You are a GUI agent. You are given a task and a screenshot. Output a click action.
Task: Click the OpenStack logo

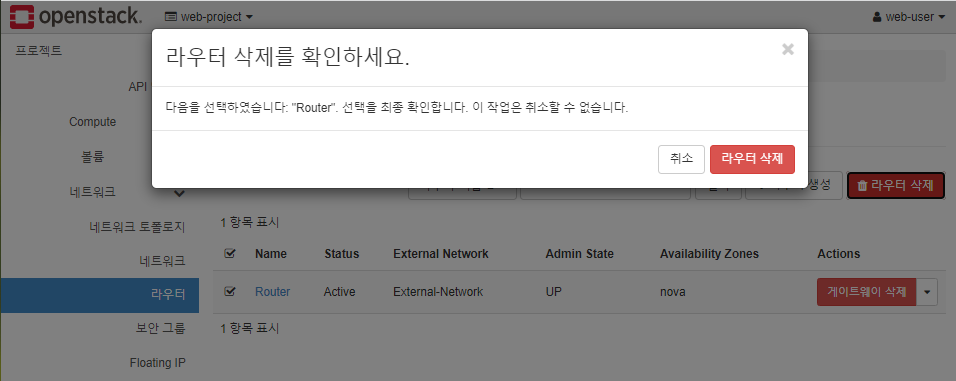pos(76,16)
